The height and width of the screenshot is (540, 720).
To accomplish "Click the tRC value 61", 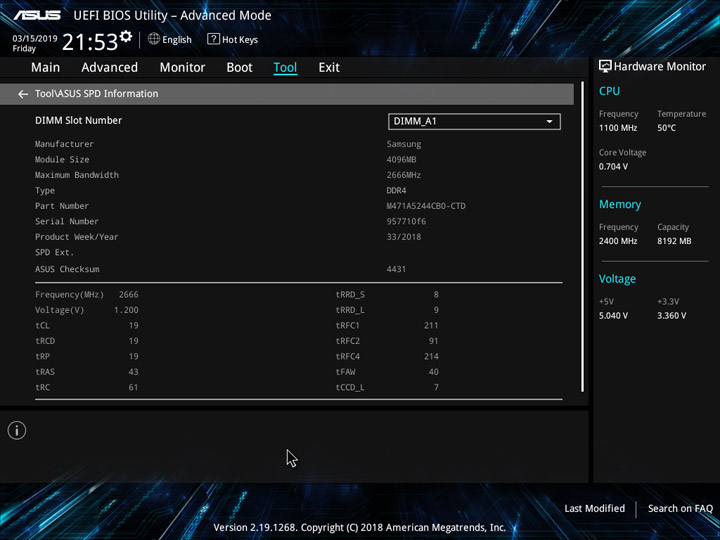I will 133,388.
